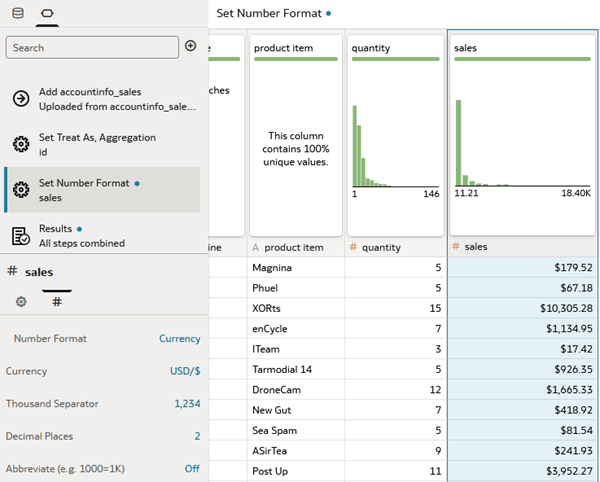The width and height of the screenshot is (600, 482).
Task: Click the quantity histogram tile
Action: (x=395, y=134)
